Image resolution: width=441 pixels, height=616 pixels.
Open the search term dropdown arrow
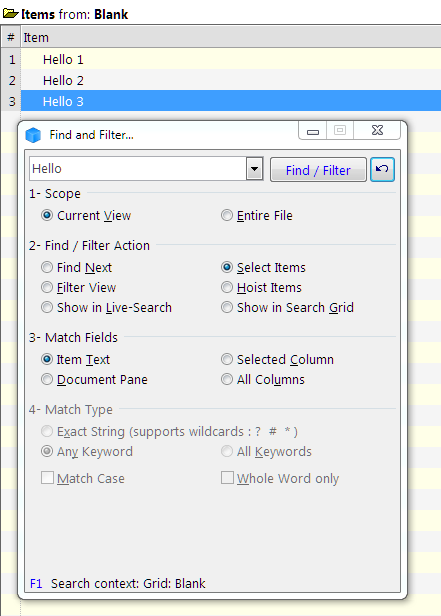[x=254, y=169]
